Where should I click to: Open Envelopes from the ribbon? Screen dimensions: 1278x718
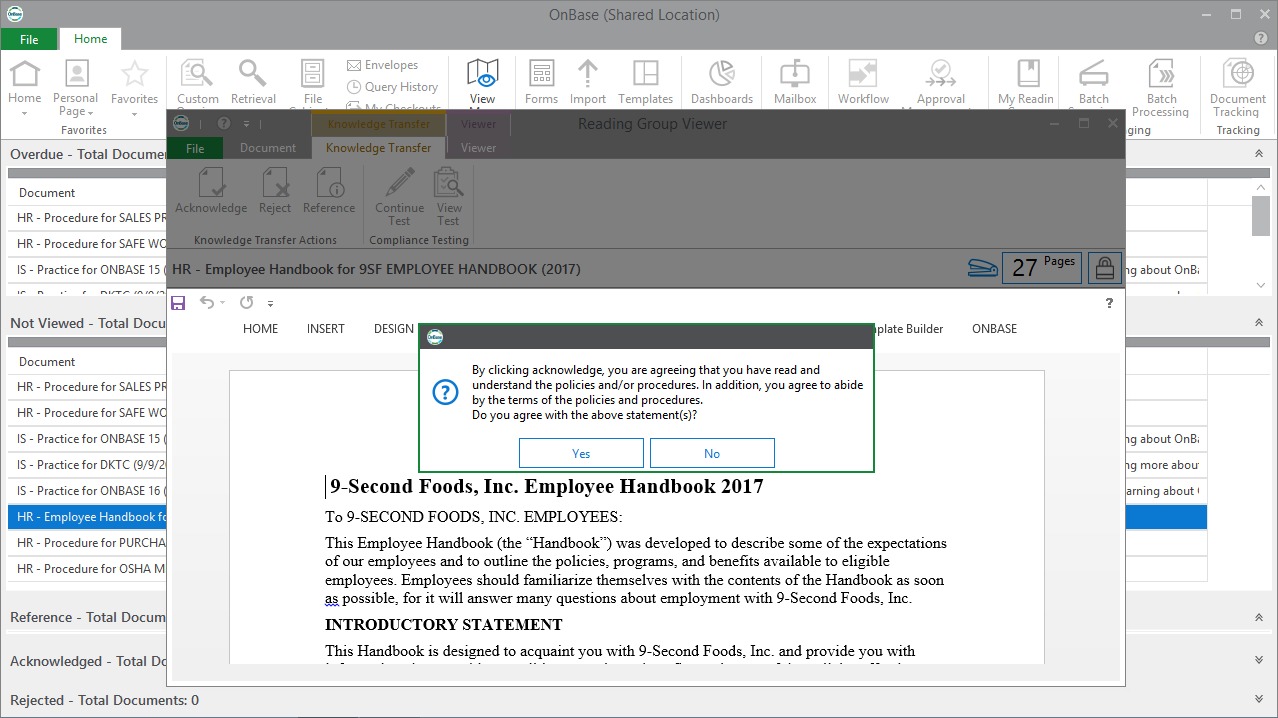[382, 65]
